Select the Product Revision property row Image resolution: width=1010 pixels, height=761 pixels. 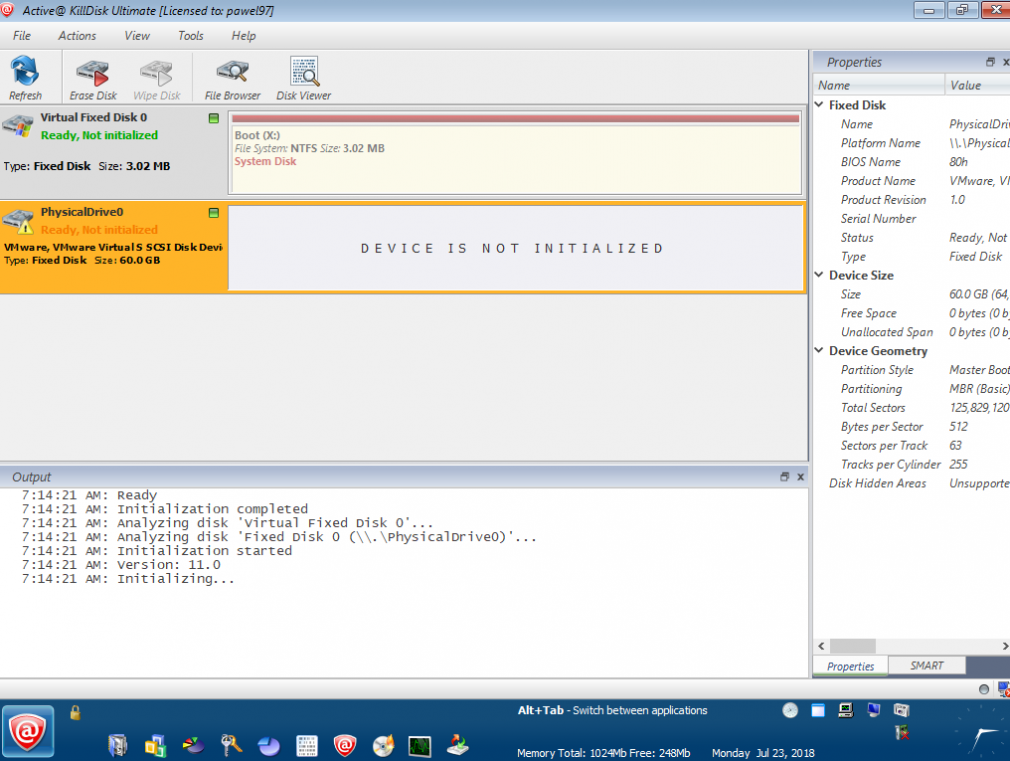[911, 200]
